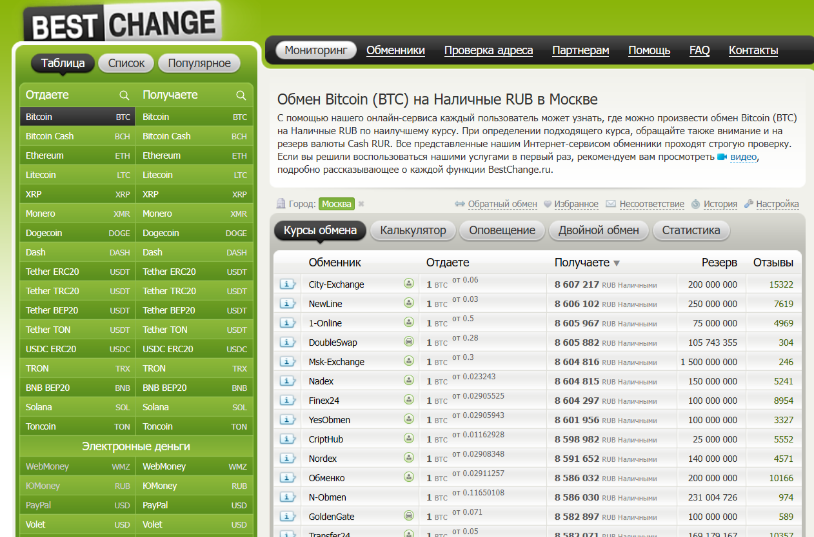Viewport: 814px width, 537px height.
Task: Select Toncoin in the Получаете column
Action: (195, 427)
